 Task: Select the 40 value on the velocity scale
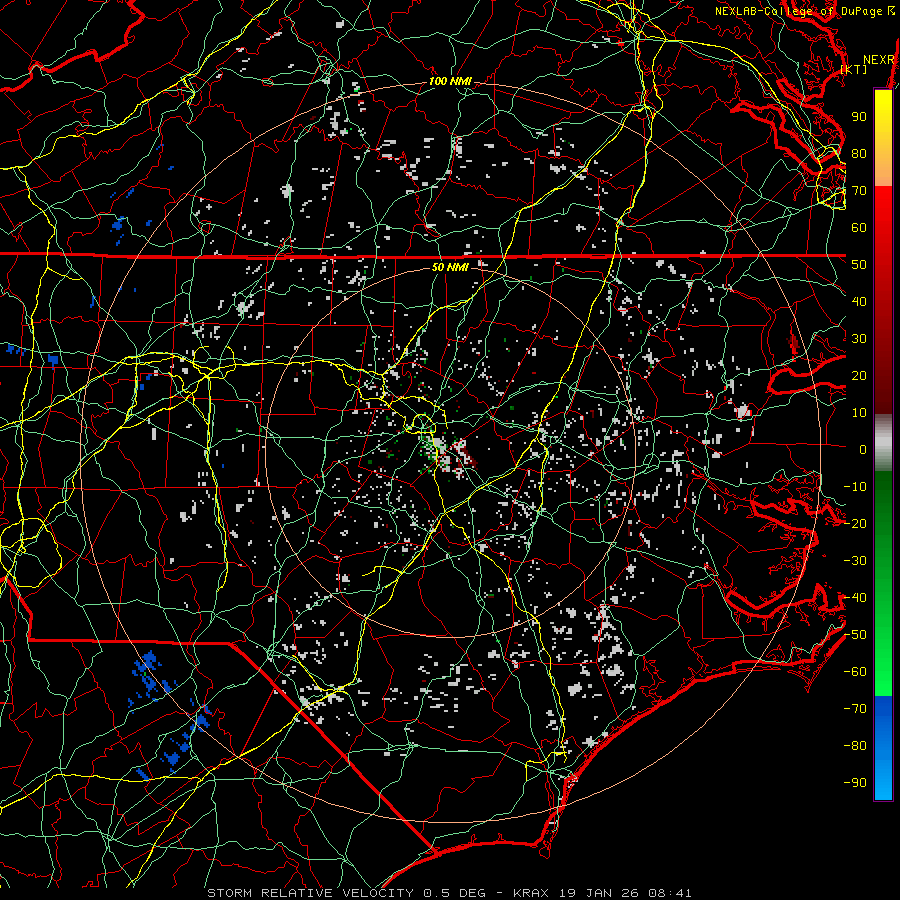click(x=859, y=302)
